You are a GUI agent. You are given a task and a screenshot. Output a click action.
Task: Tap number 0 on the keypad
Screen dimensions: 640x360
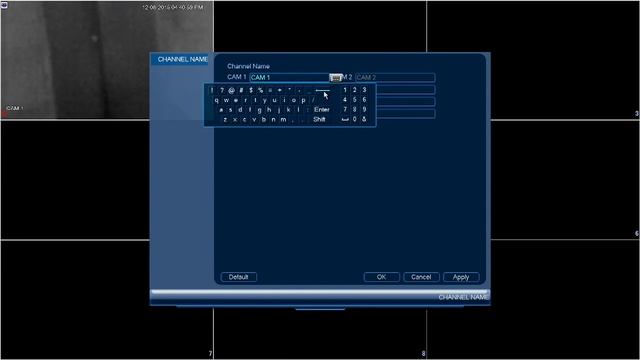click(x=355, y=119)
